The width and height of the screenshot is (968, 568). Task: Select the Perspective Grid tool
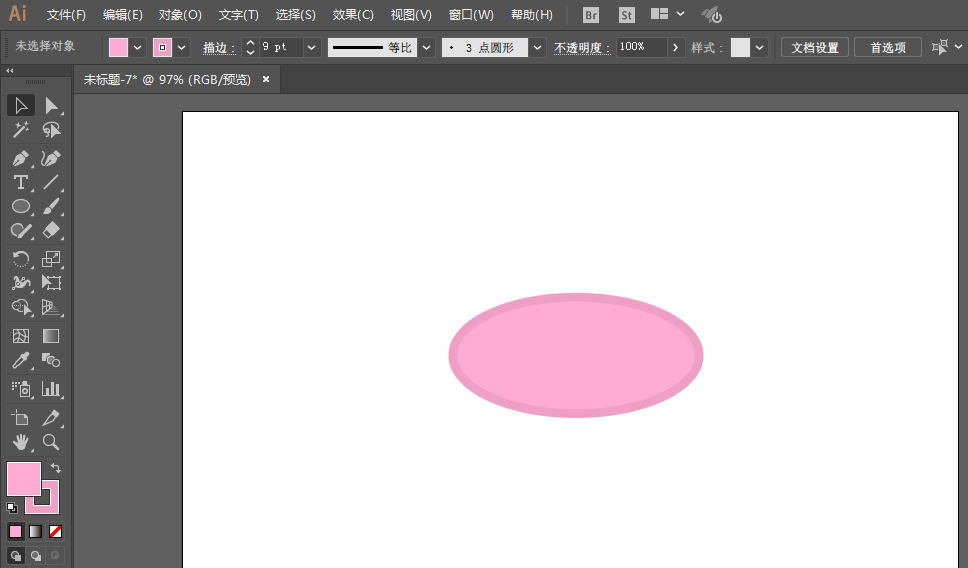[51, 307]
